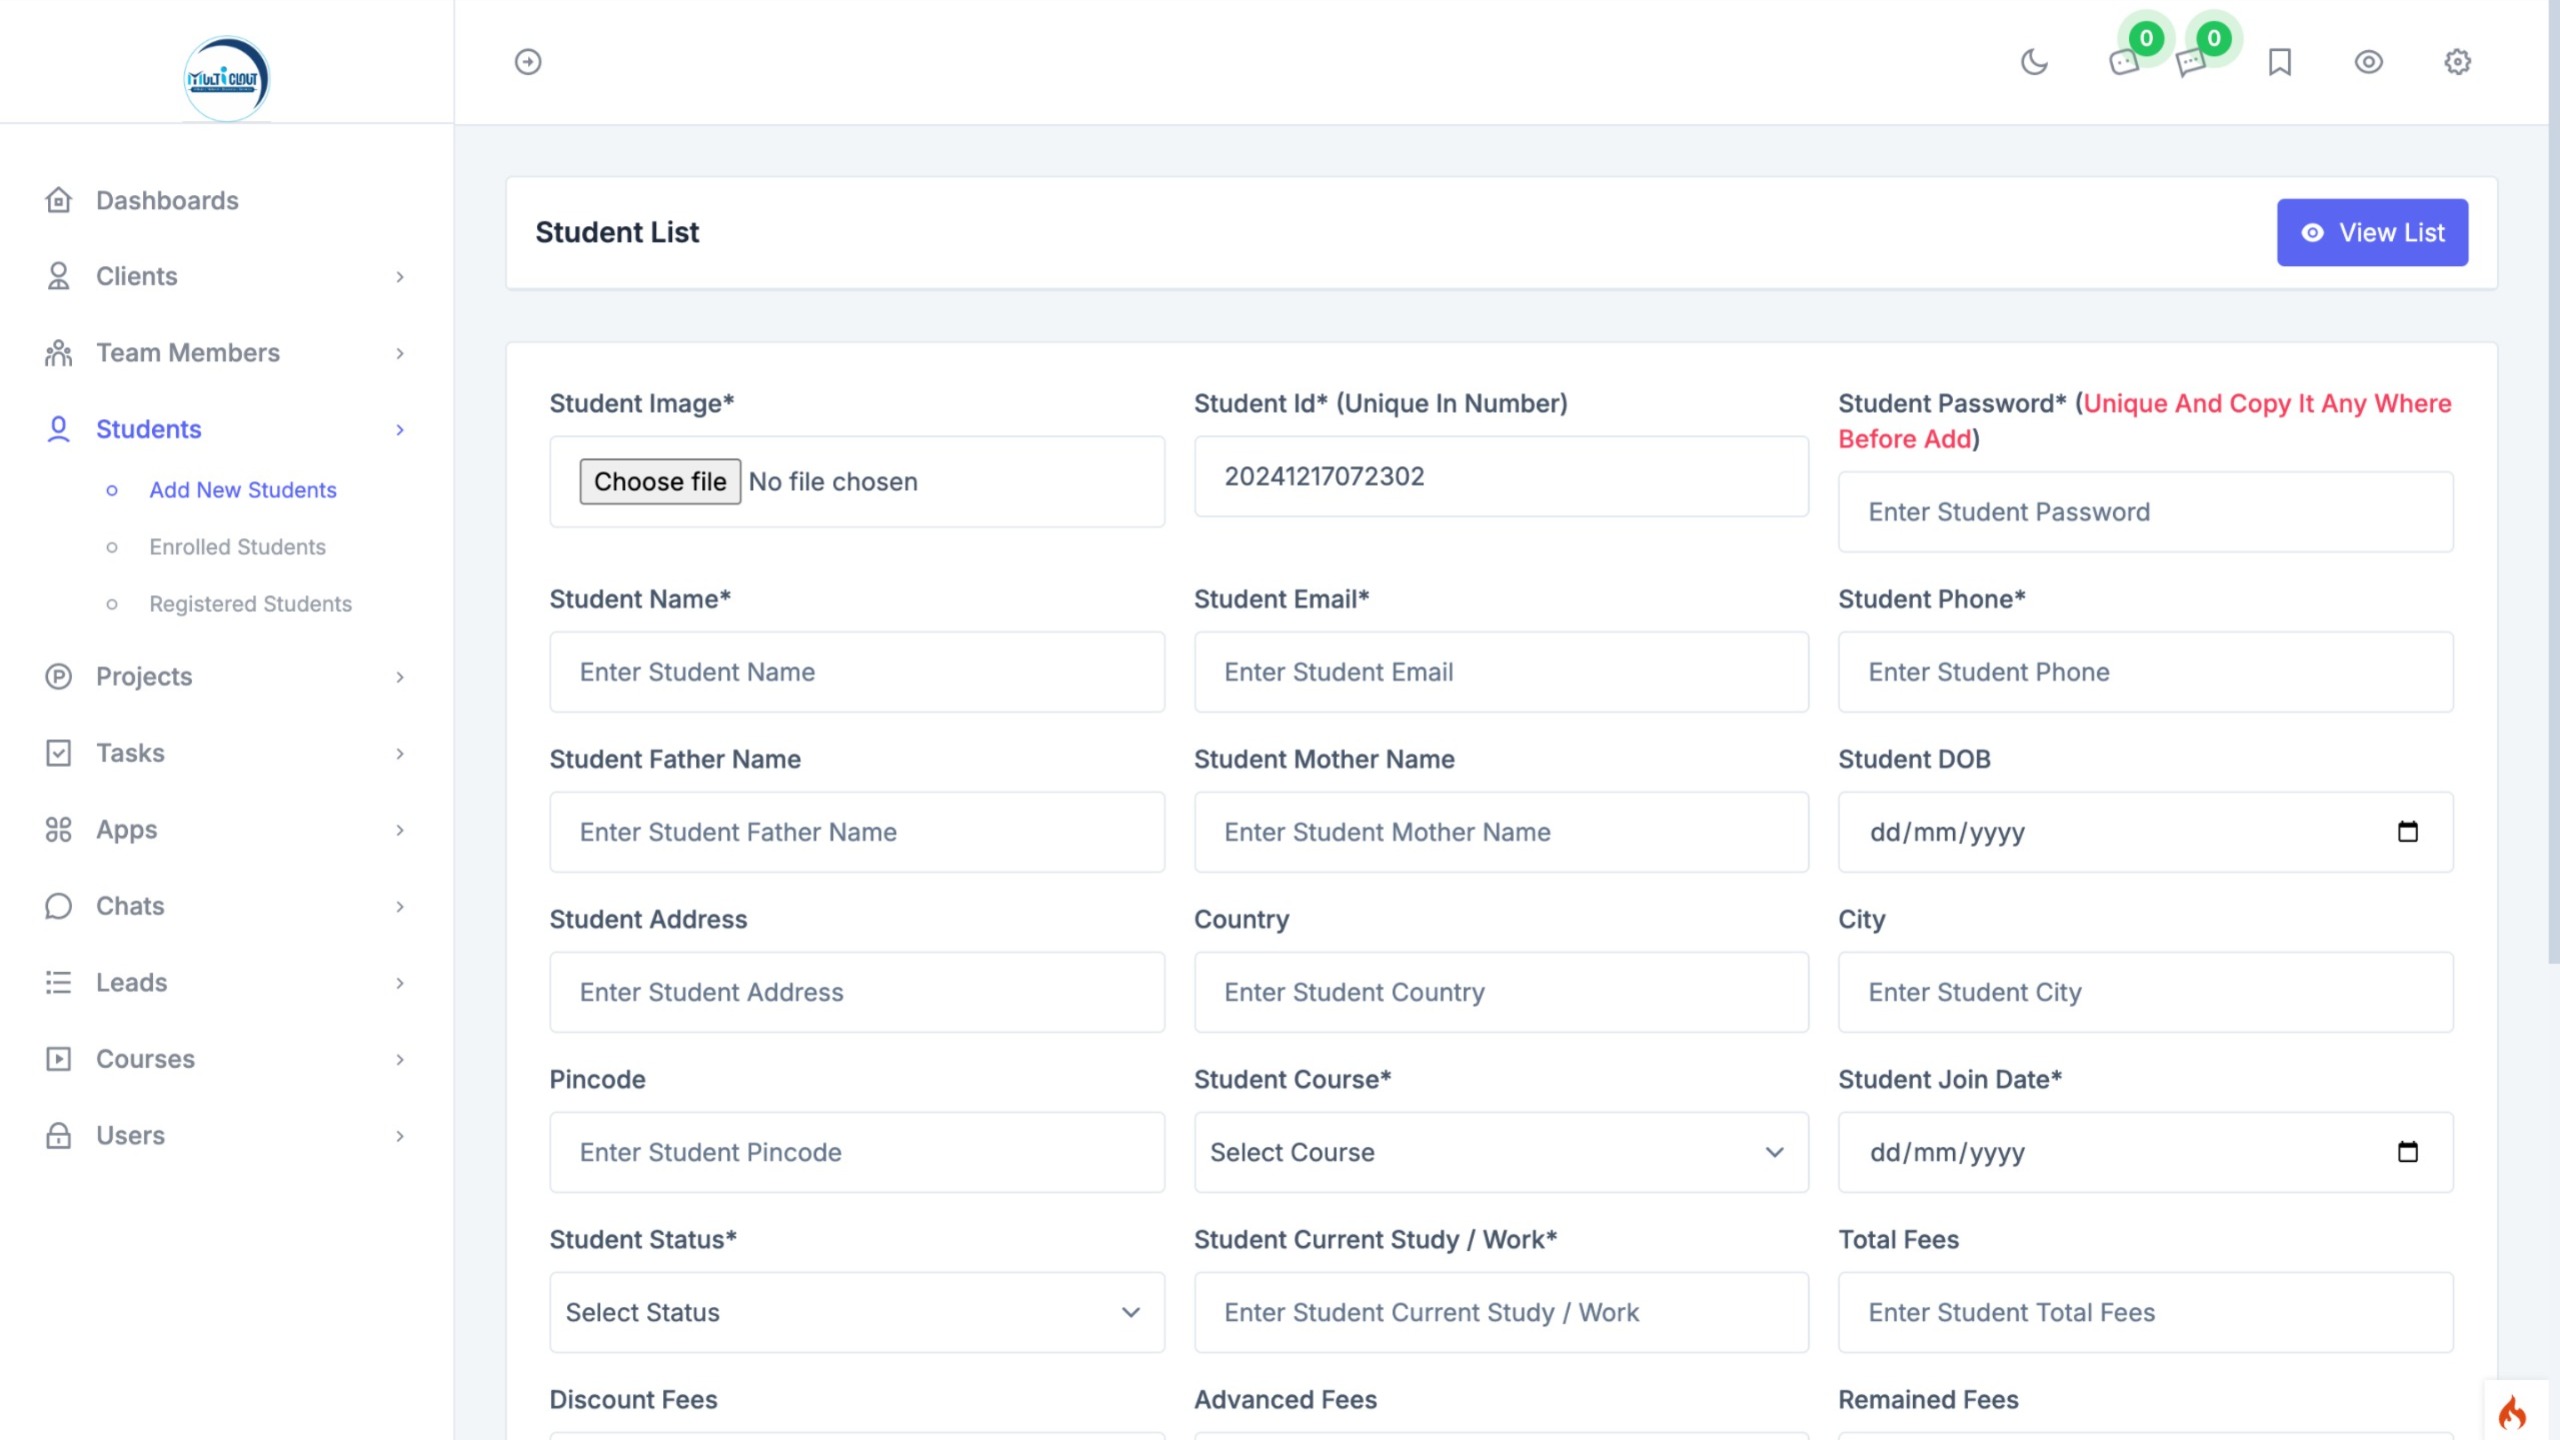
Task: Click the sidebar collapse arrow icon
Action: pos(528,62)
